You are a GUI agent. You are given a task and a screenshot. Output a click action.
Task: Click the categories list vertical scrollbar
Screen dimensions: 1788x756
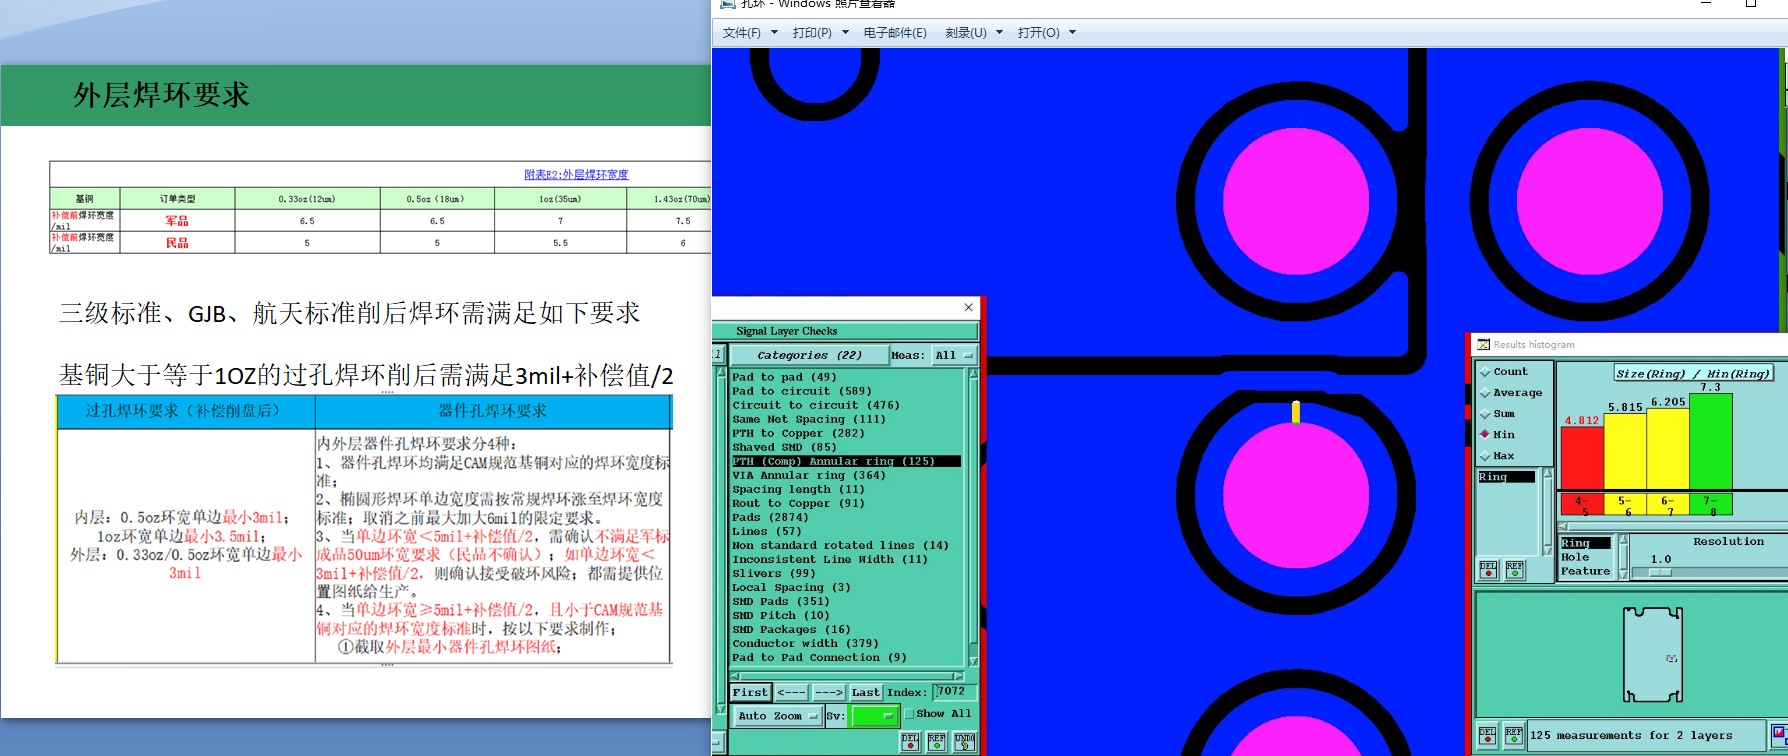tap(972, 517)
